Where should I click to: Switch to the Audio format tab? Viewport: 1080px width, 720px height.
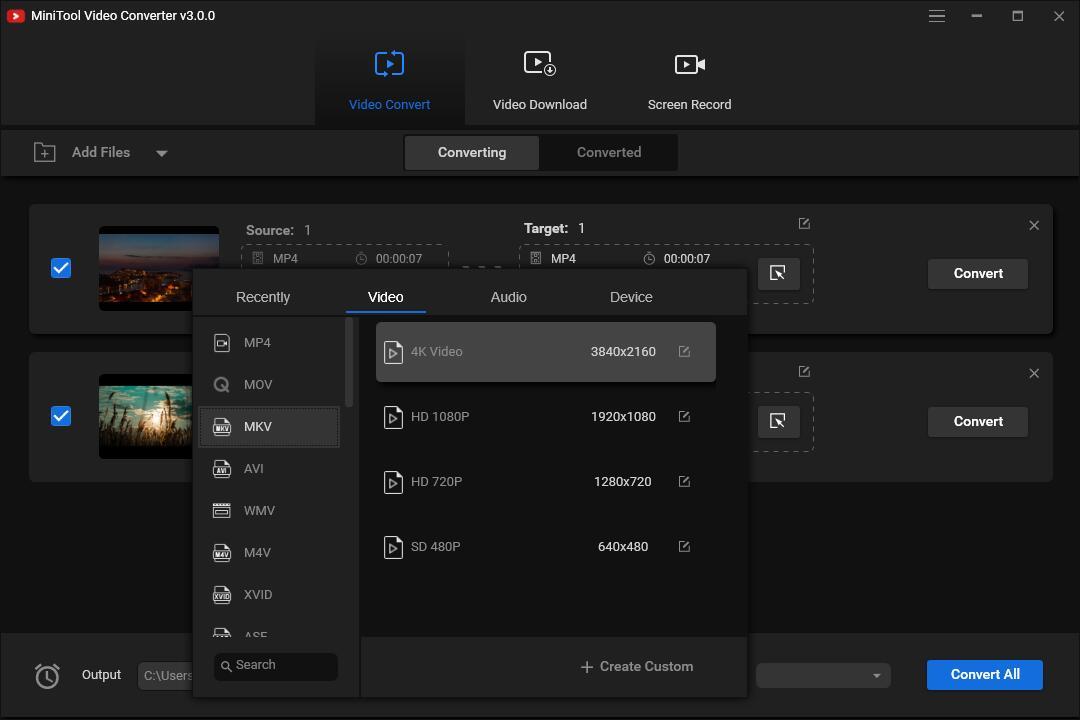508,297
